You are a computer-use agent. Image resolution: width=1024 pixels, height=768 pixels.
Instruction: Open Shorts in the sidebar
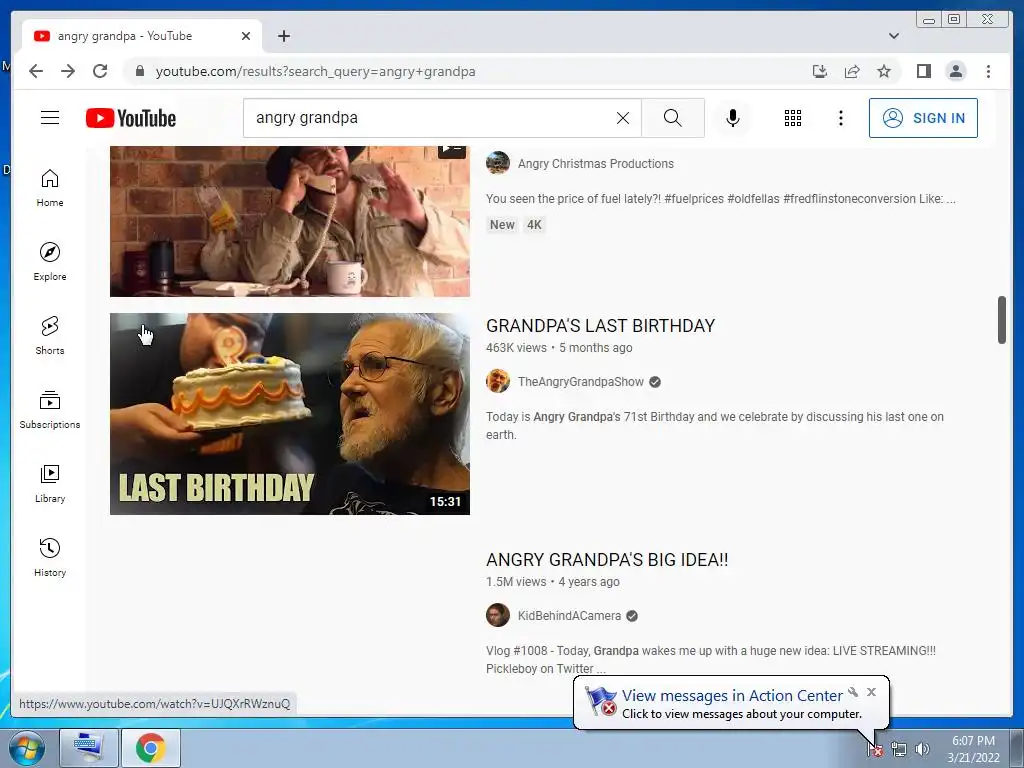50,335
